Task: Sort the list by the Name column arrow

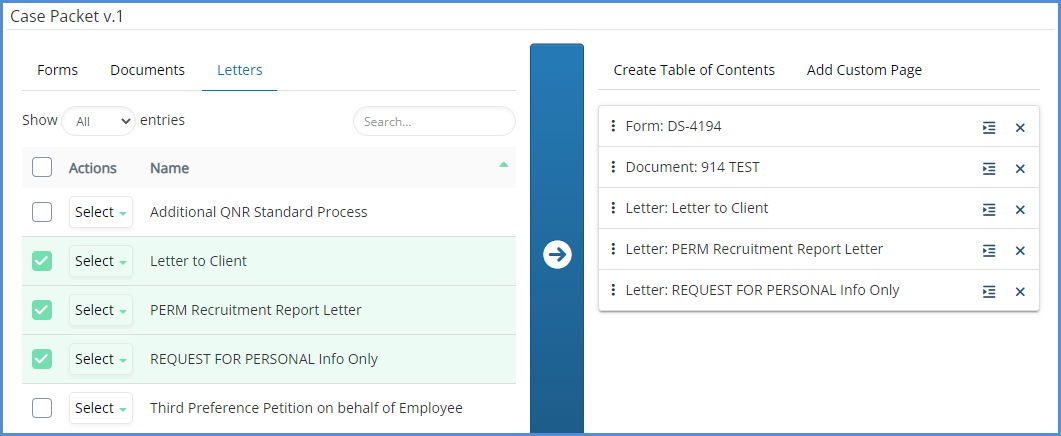Action: (x=504, y=164)
